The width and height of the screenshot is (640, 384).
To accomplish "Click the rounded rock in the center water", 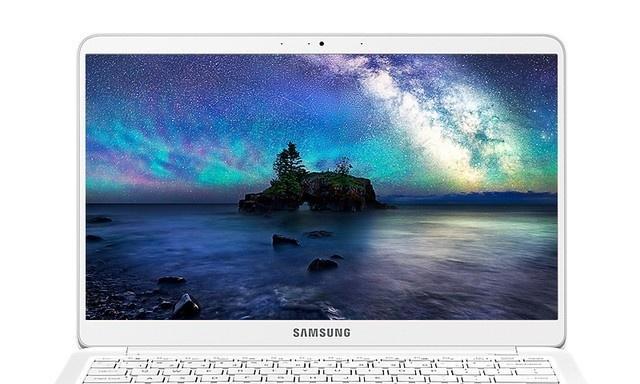I will [322, 265].
